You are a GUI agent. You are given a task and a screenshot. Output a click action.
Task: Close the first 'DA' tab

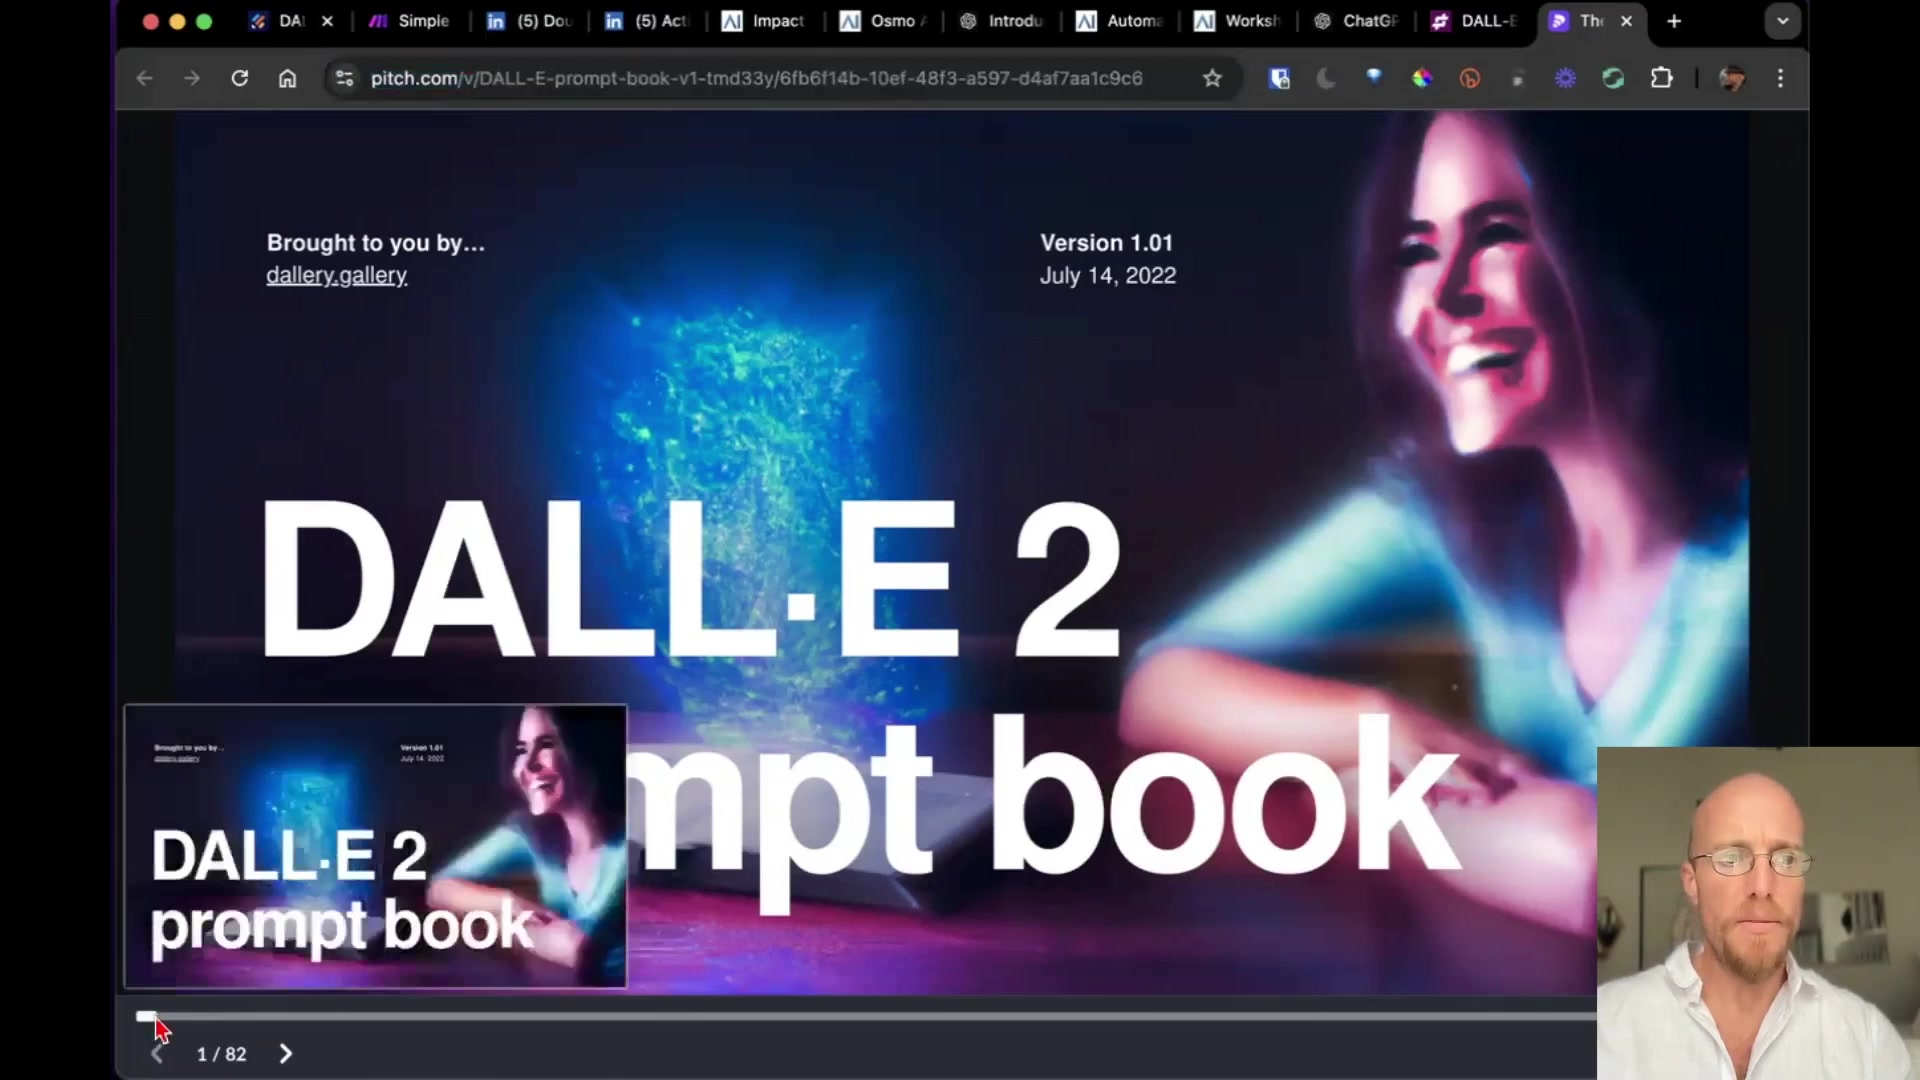click(x=327, y=21)
